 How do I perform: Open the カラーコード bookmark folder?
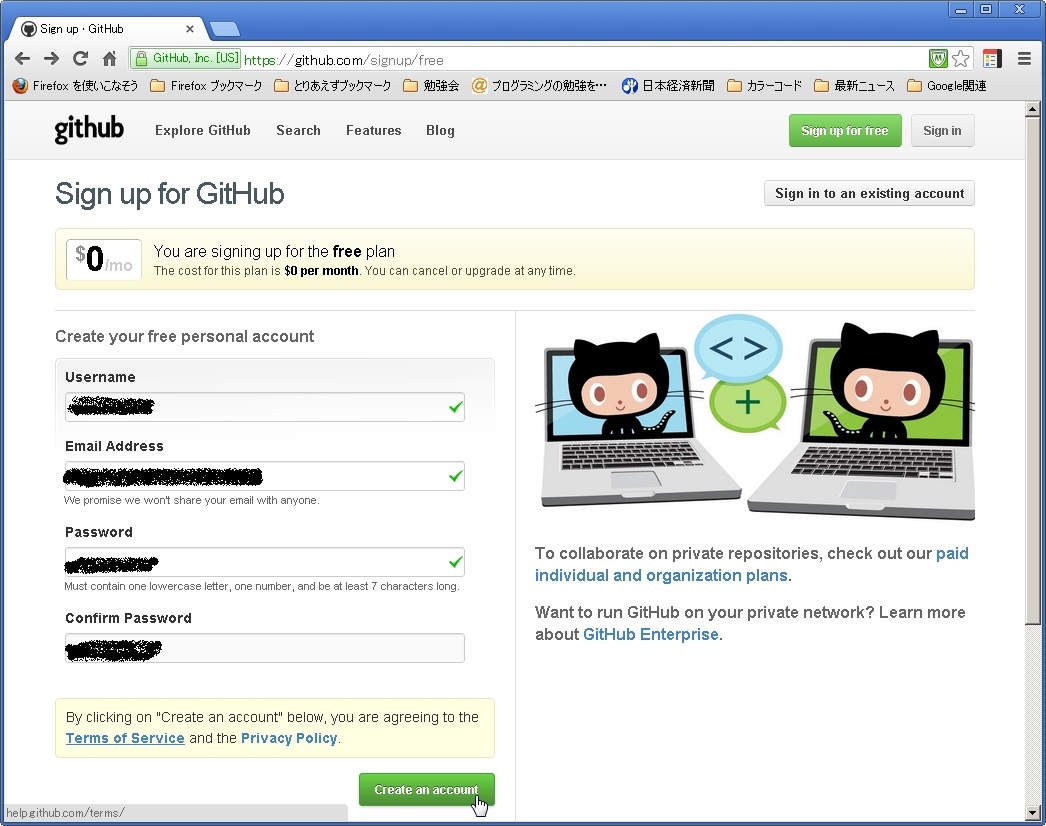(x=764, y=85)
